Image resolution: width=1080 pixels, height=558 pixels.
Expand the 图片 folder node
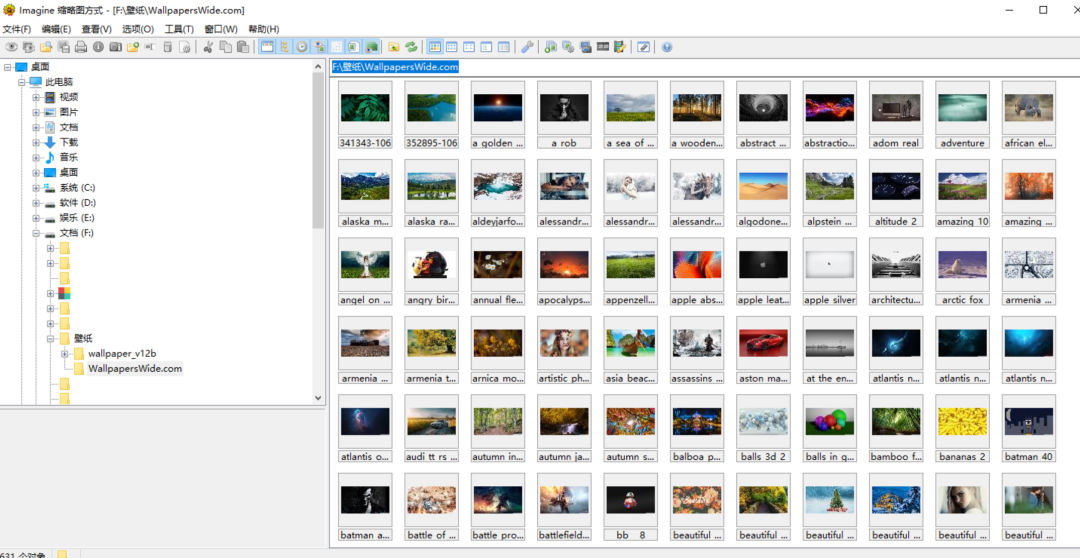click(36, 112)
